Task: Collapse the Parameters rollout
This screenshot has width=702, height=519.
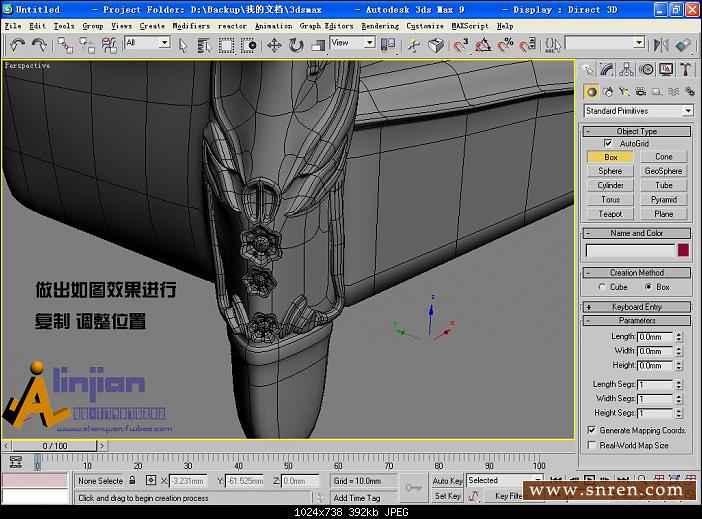Action: click(x=637, y=320)
